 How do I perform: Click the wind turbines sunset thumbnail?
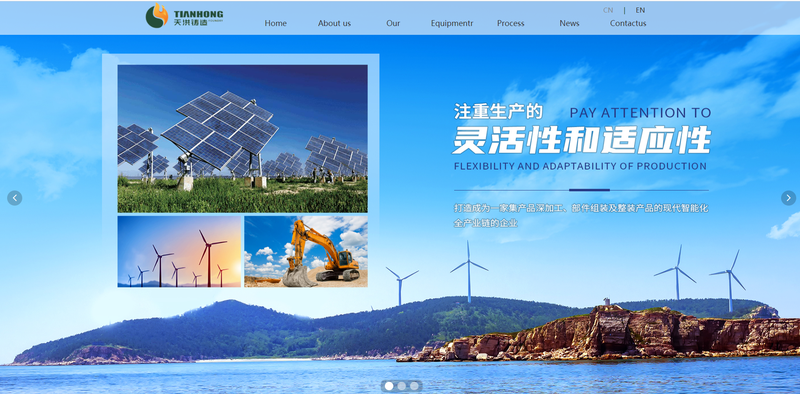[179, 251]
